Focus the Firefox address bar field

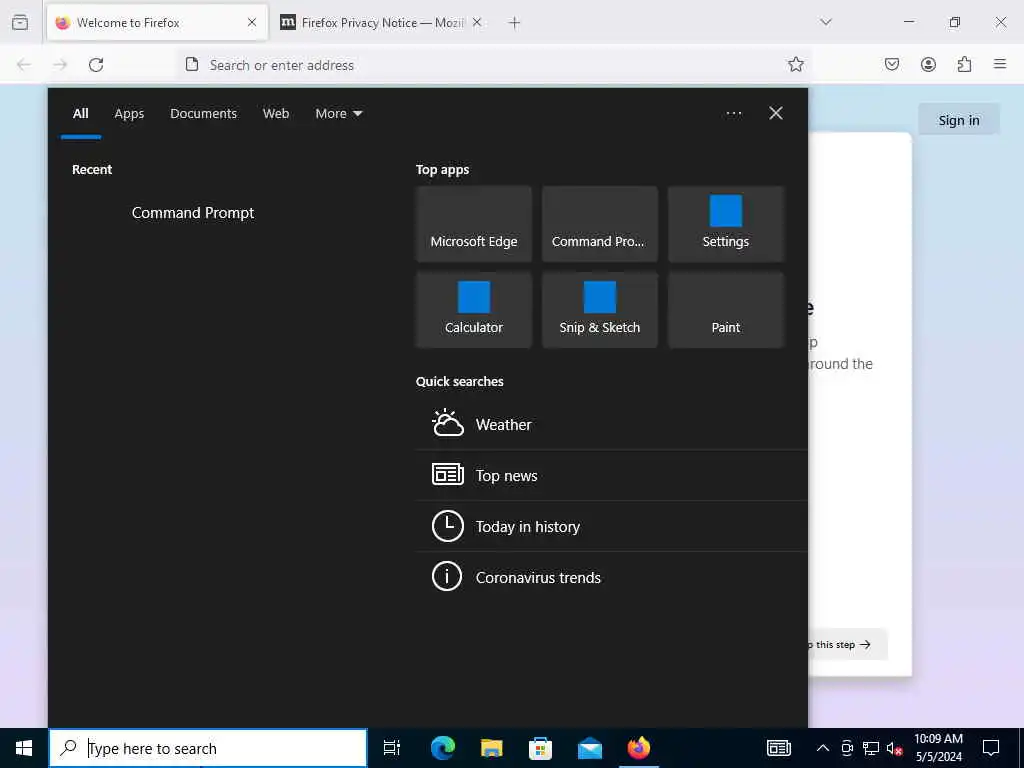(x=493, y=65)
